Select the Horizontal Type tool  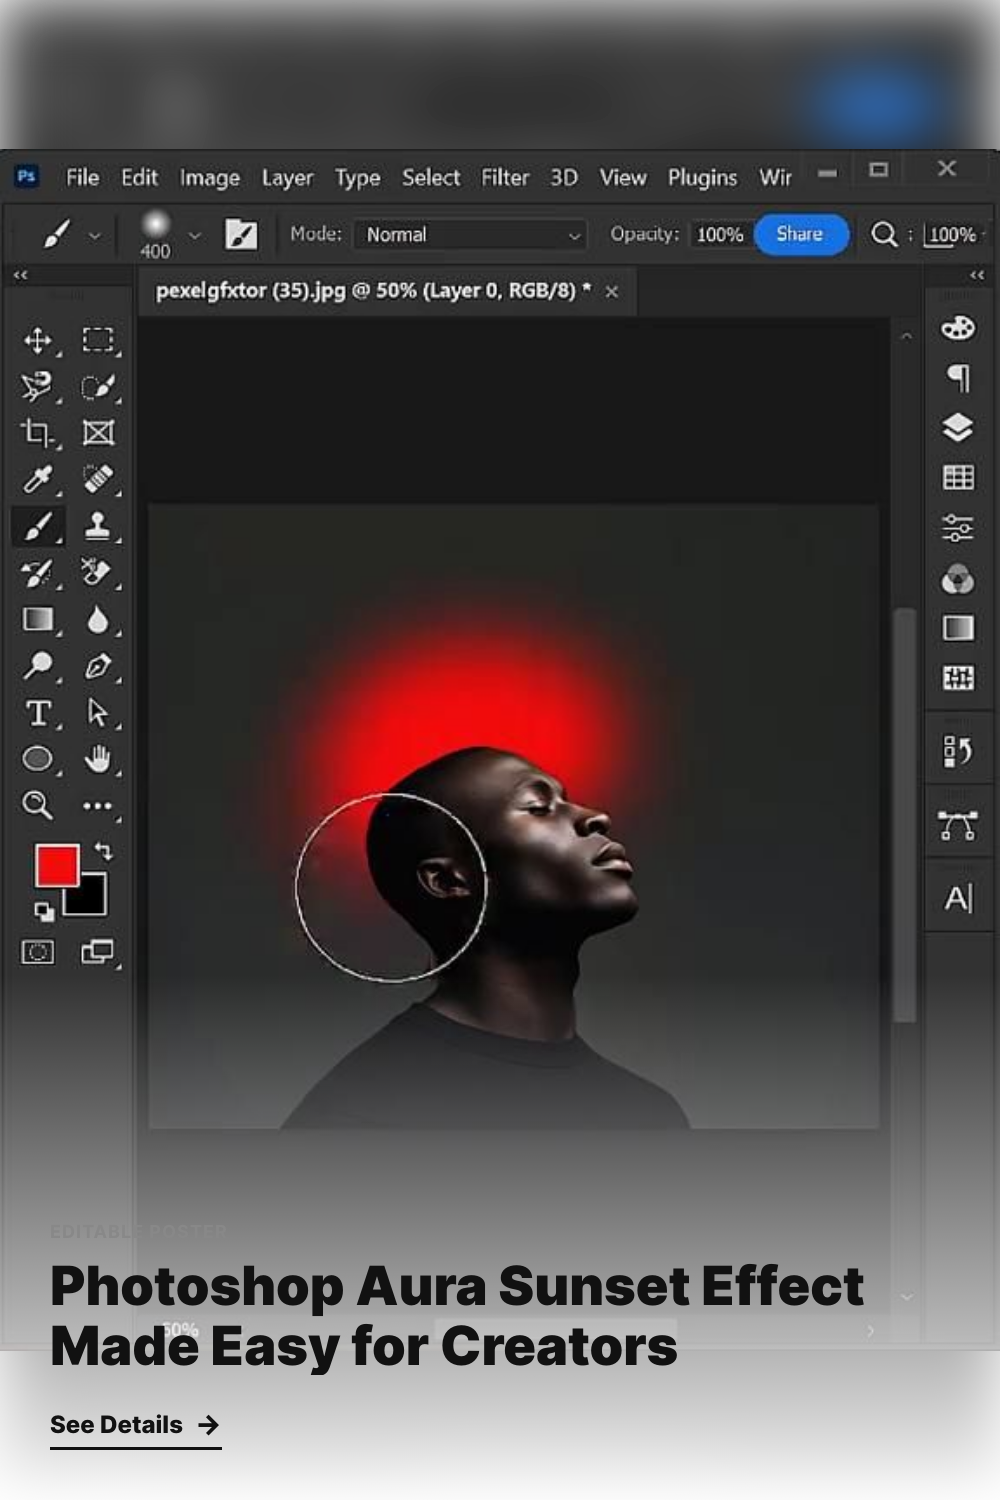tap(38, 713)
